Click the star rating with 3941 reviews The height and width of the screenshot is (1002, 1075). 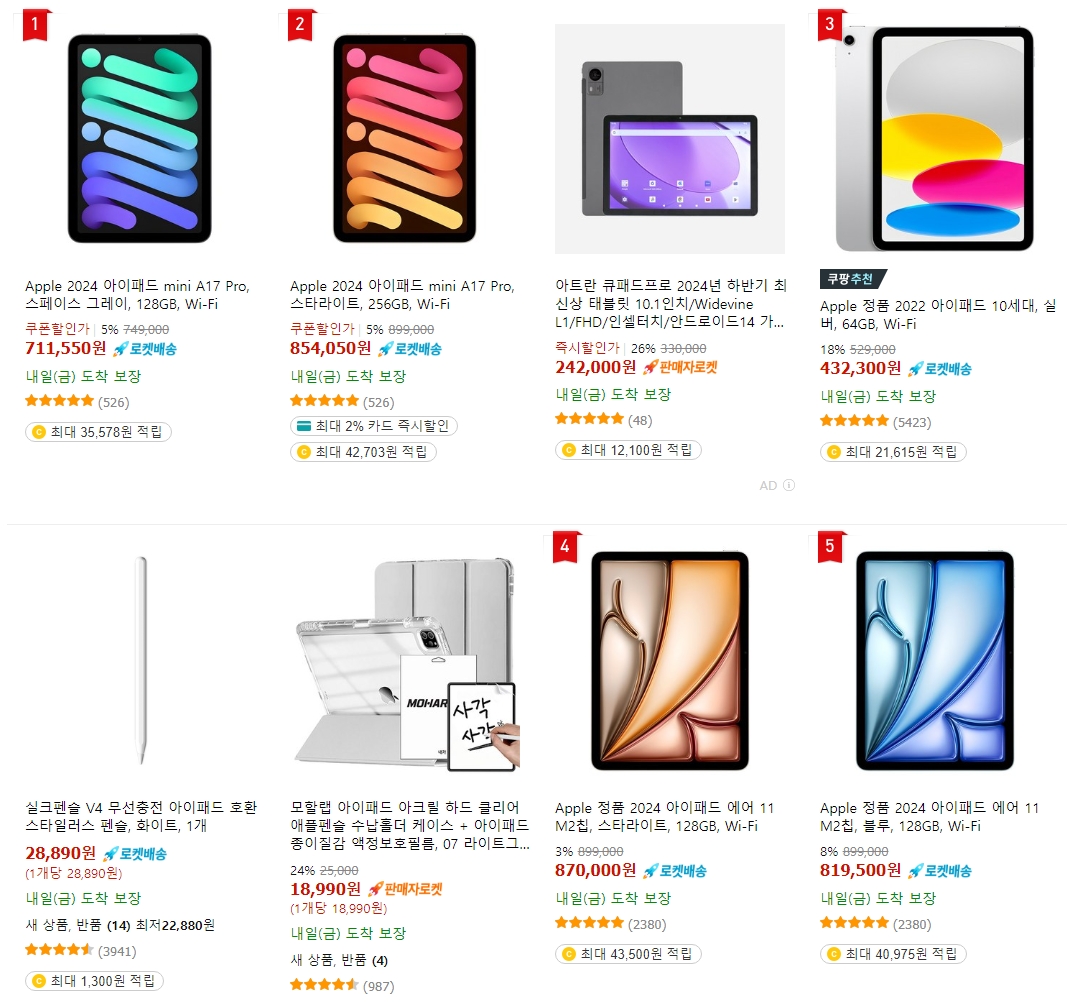tap(81, 951)
